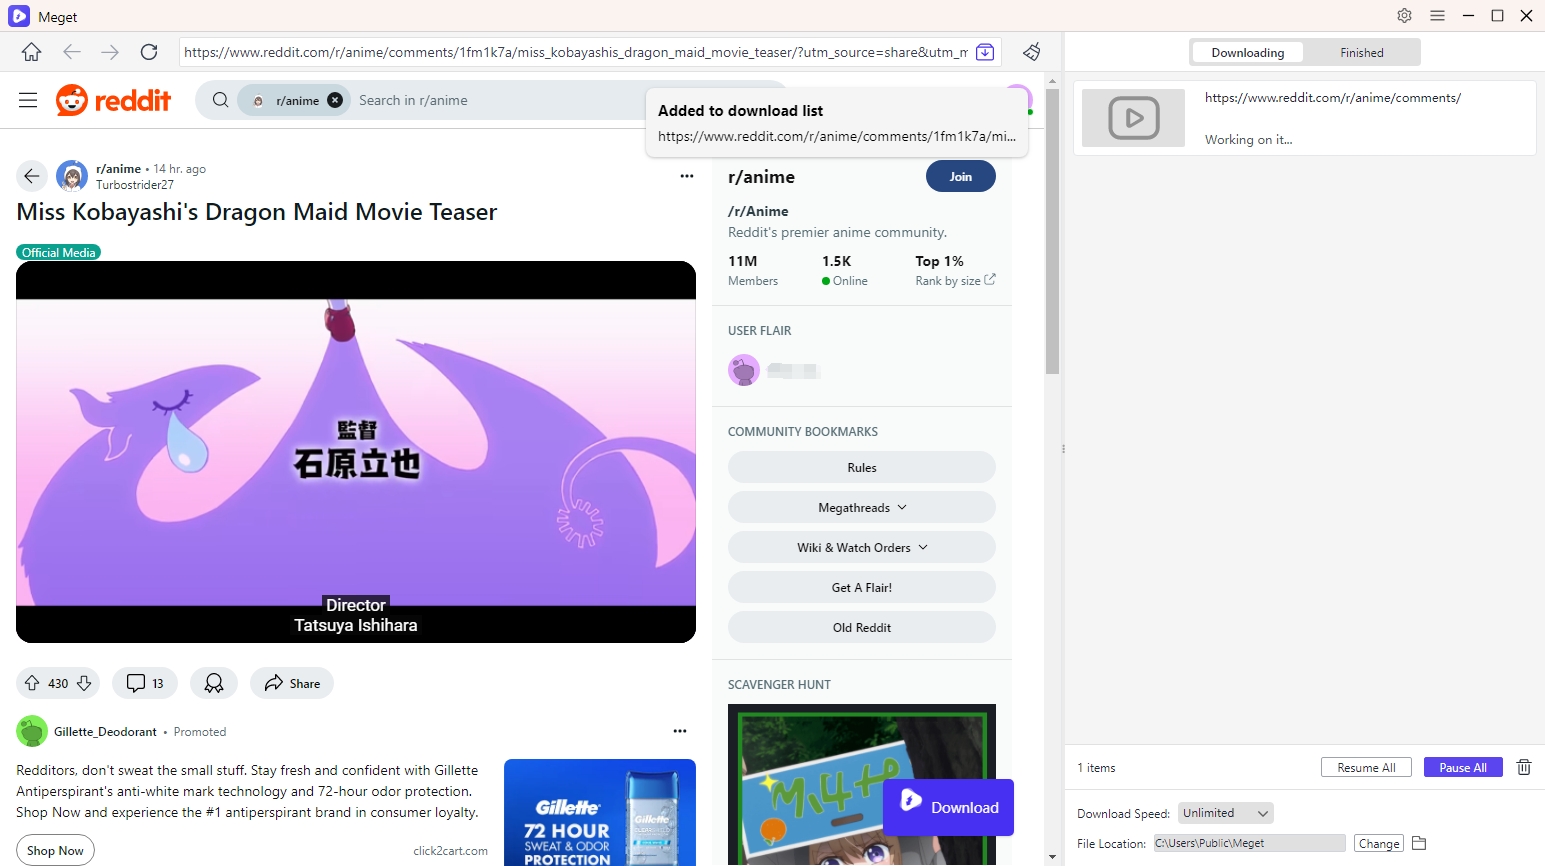Remove the r/anime search filter
The image size is (1545, 866).
335,100
